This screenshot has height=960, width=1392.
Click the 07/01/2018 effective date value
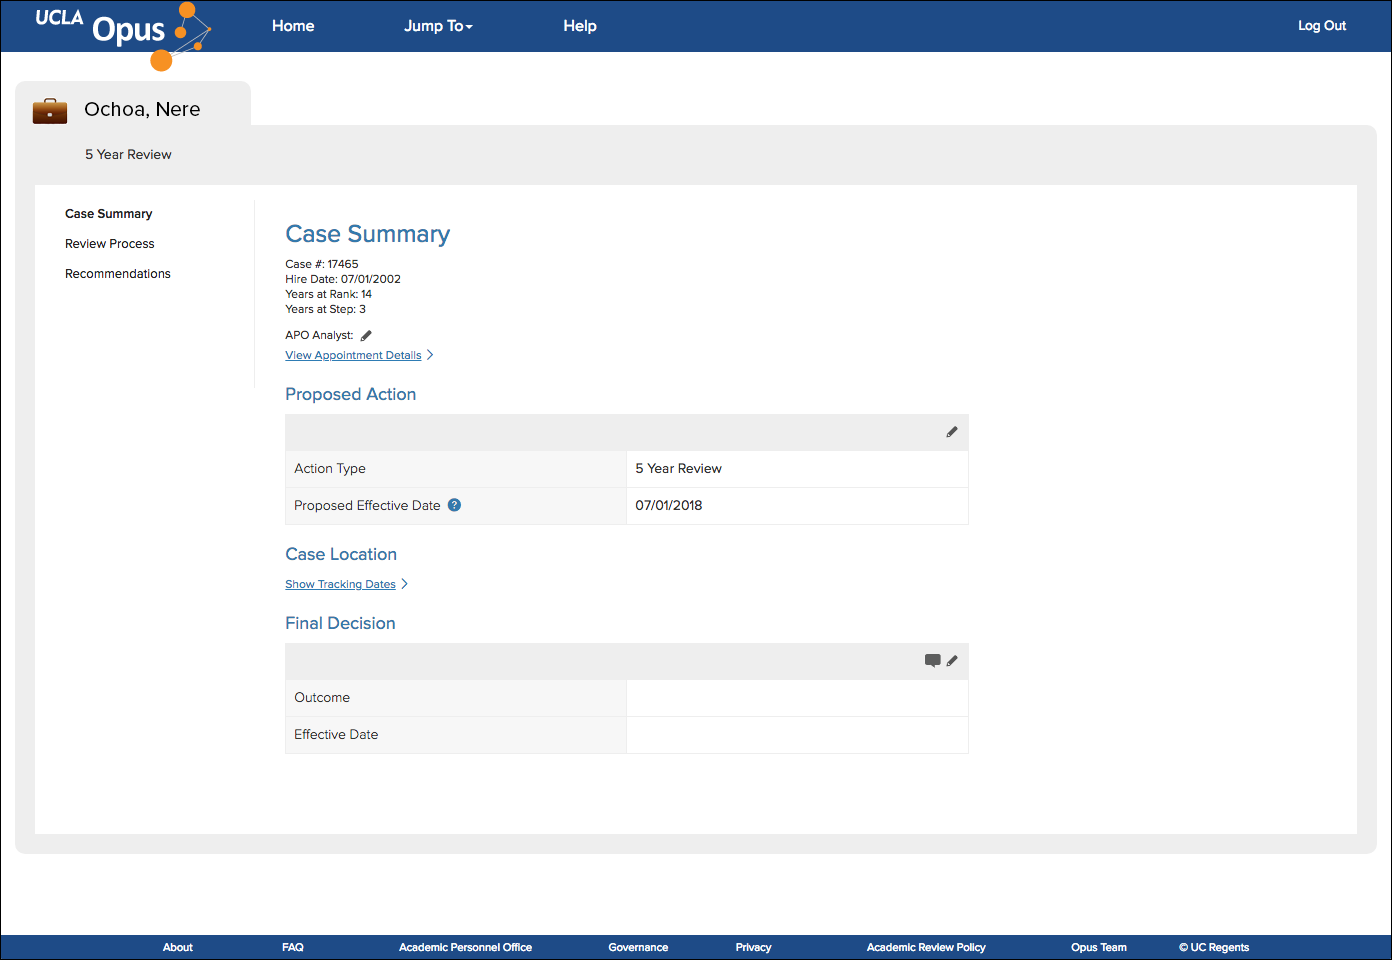(x=669, y=506)
